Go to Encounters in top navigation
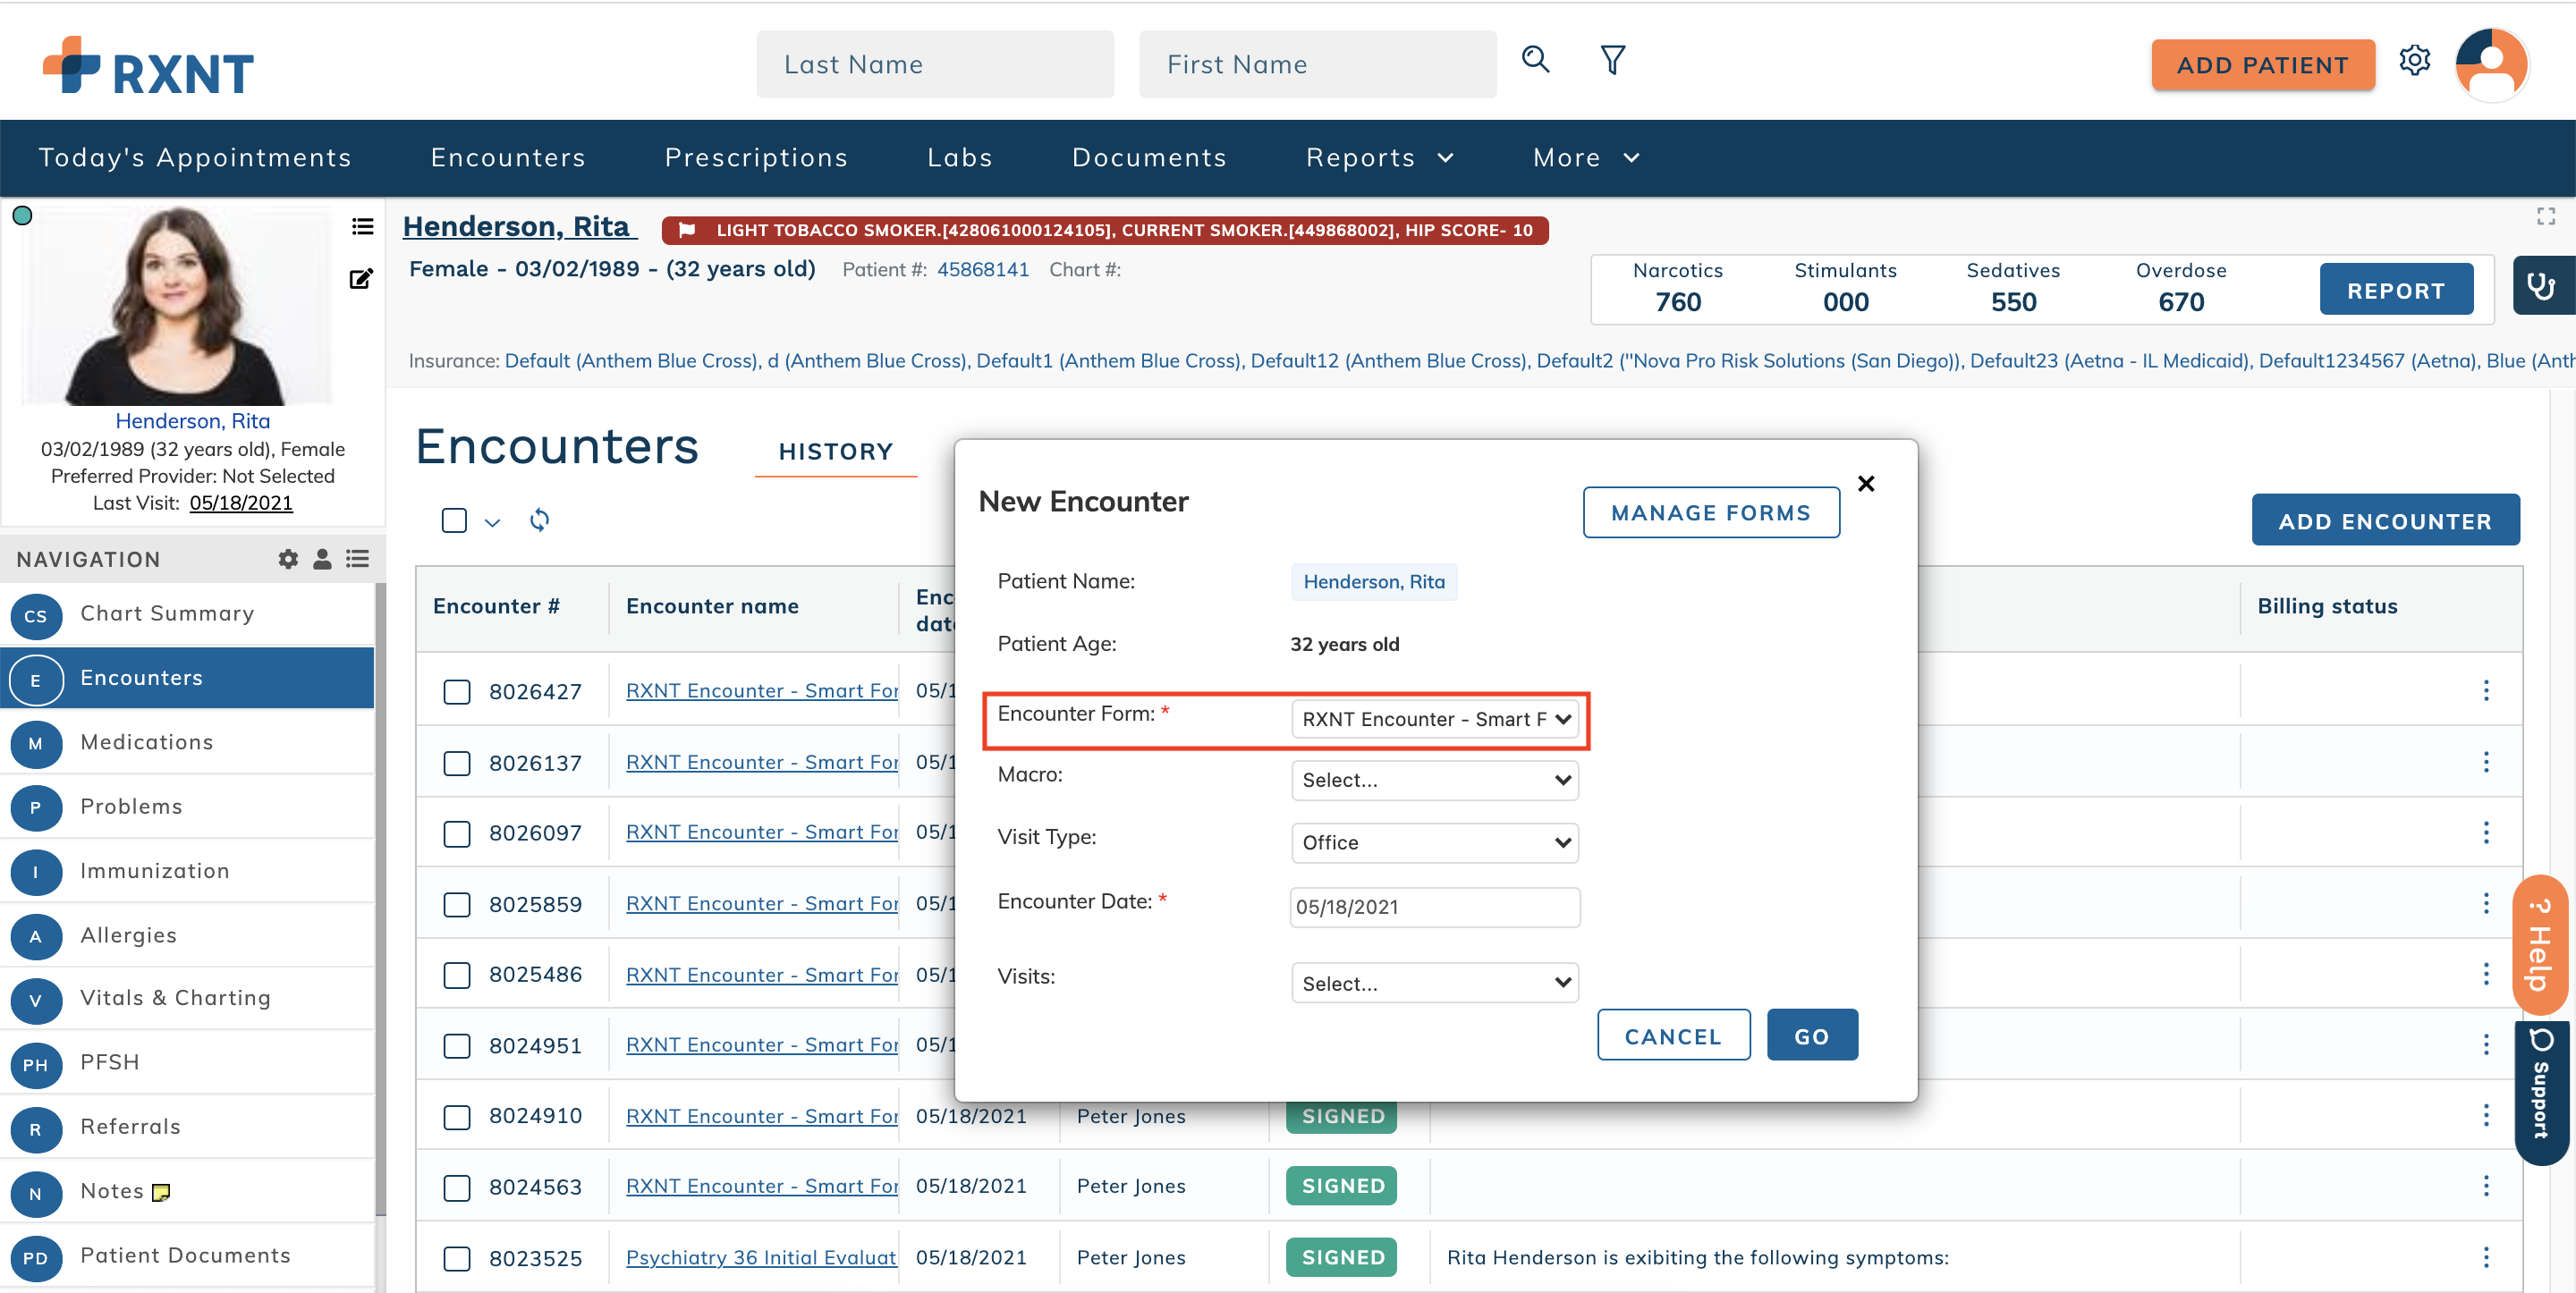2576x1293 pixels. click(508, 157)
